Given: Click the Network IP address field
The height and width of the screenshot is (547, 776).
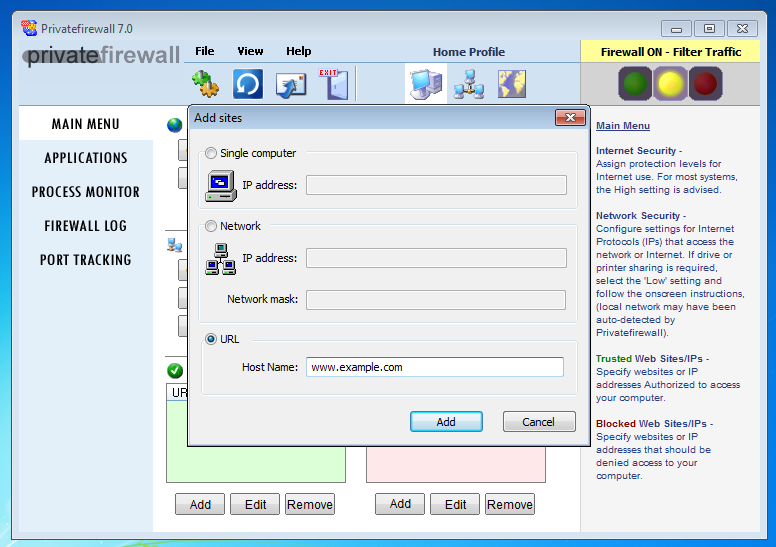Looking at the screenshot, I should point(436,258).
